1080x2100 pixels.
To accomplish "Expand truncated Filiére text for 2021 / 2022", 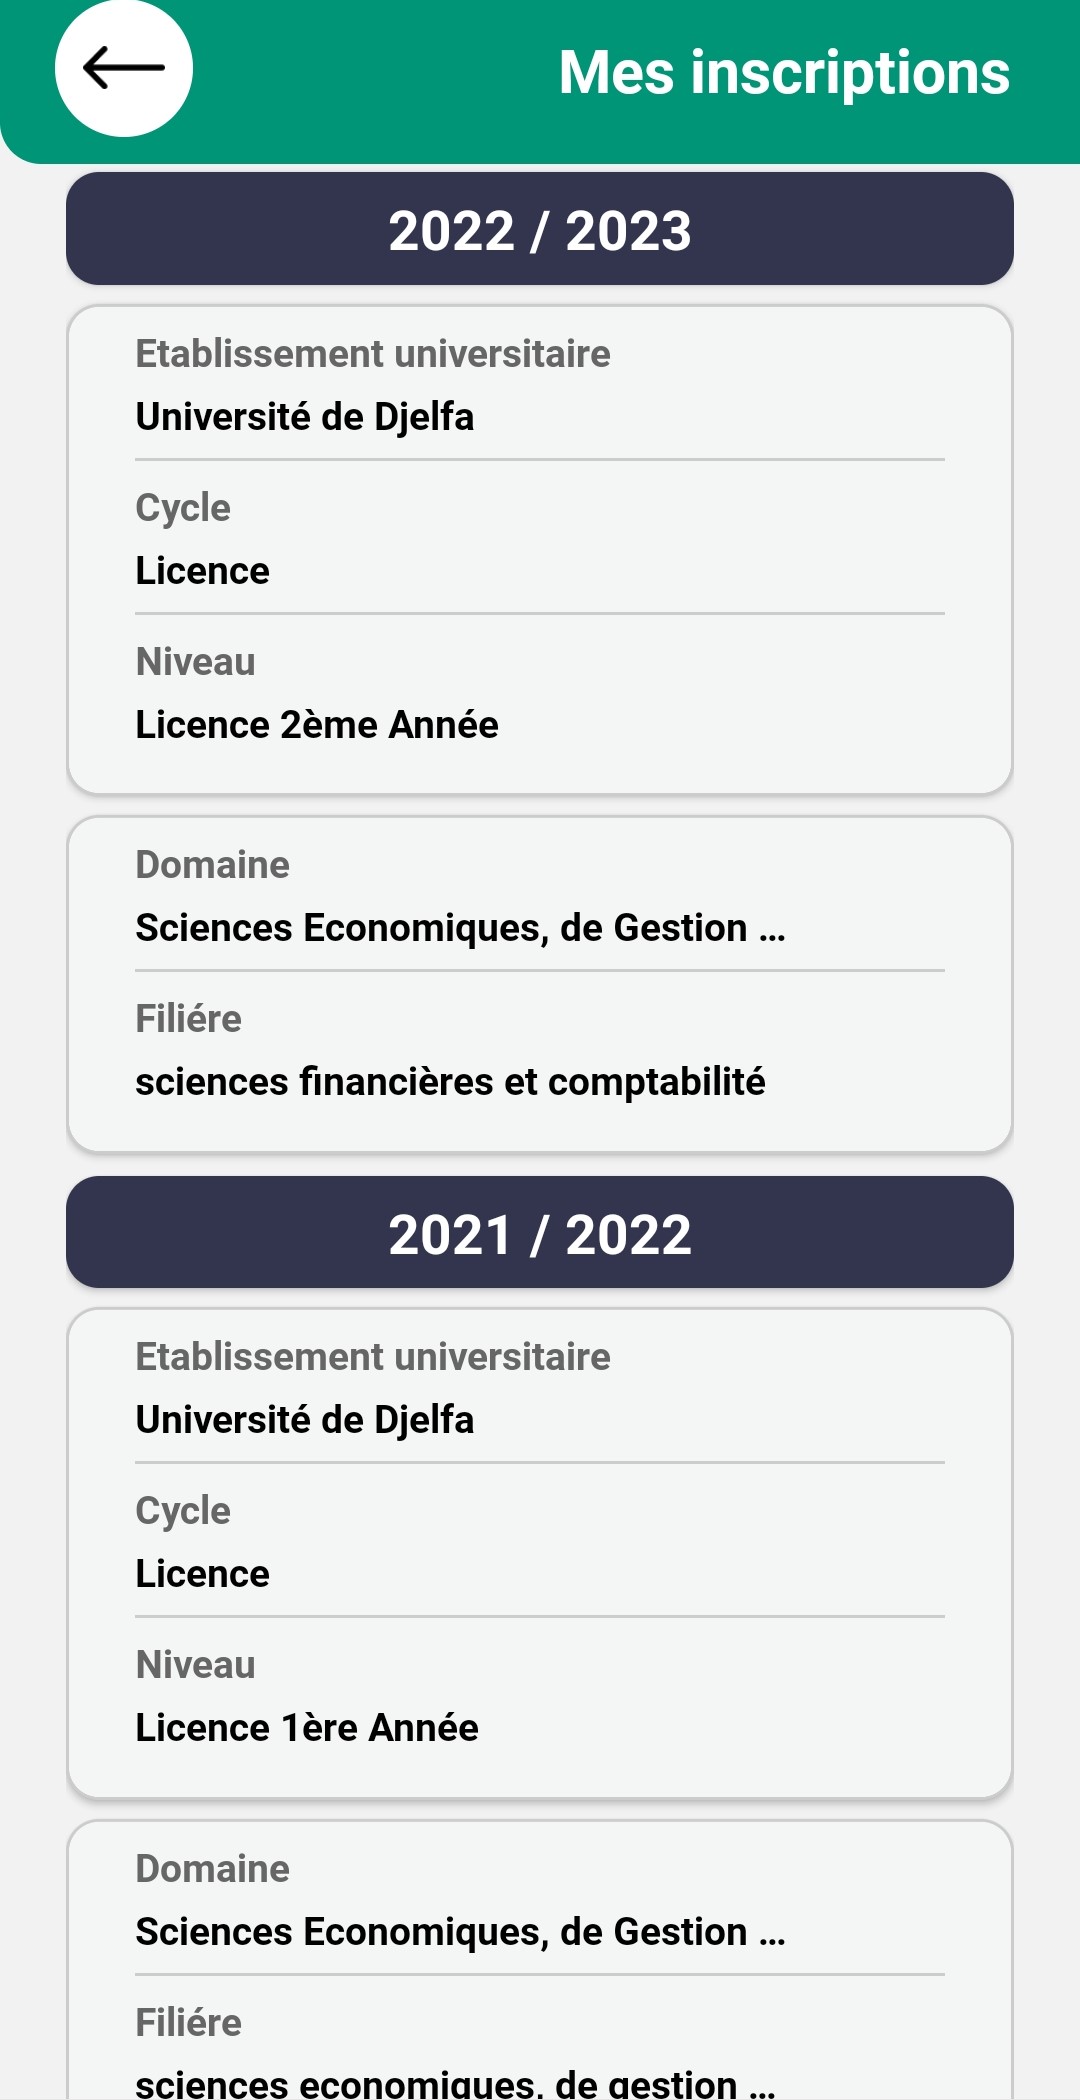I will tap(456, 2084).
